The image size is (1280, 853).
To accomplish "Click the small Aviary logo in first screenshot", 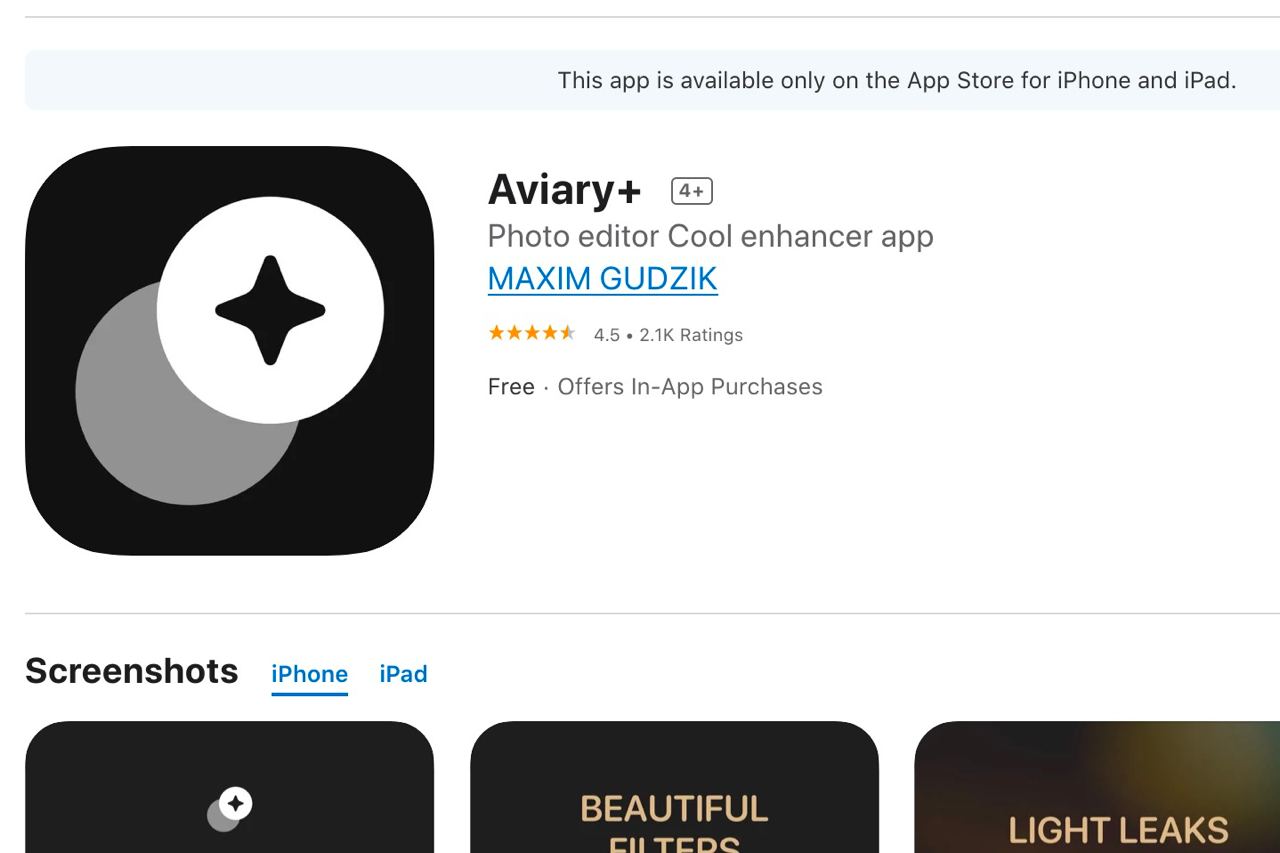I will pos(230,809).
